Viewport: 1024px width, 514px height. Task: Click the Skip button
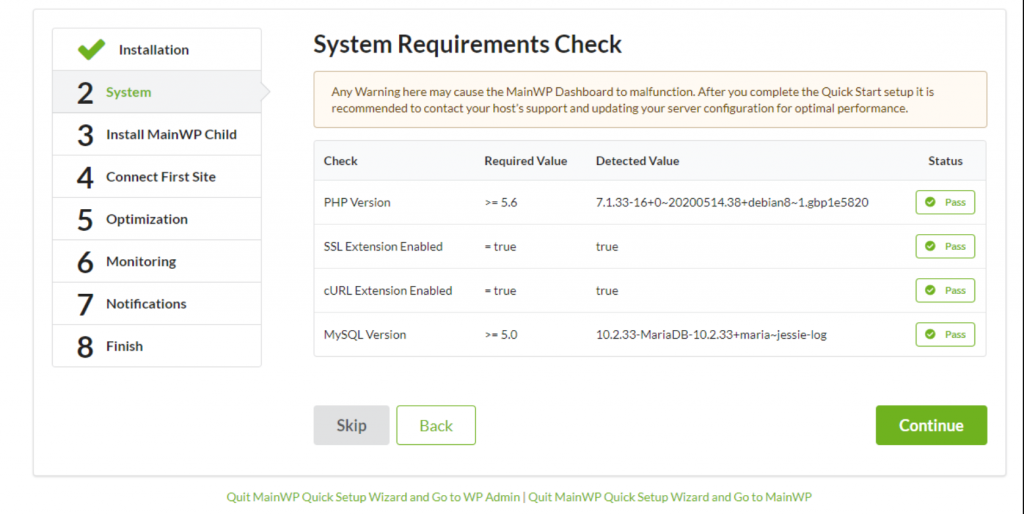[351, 425]
